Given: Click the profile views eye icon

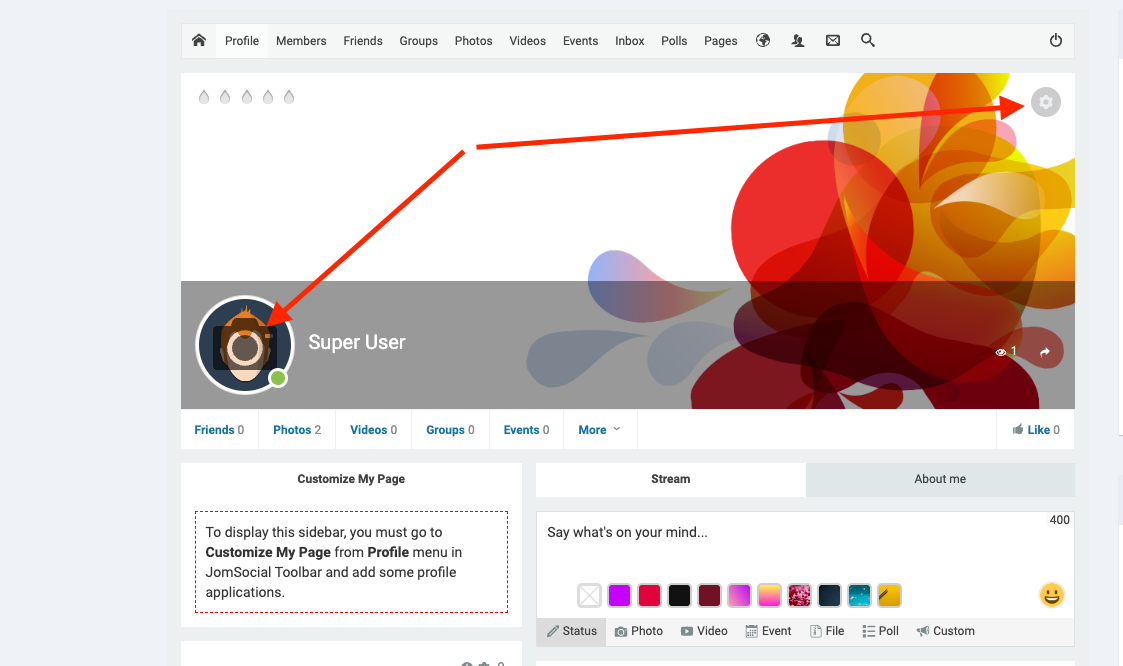Looking at the screenshot, I should (1001, 352).
